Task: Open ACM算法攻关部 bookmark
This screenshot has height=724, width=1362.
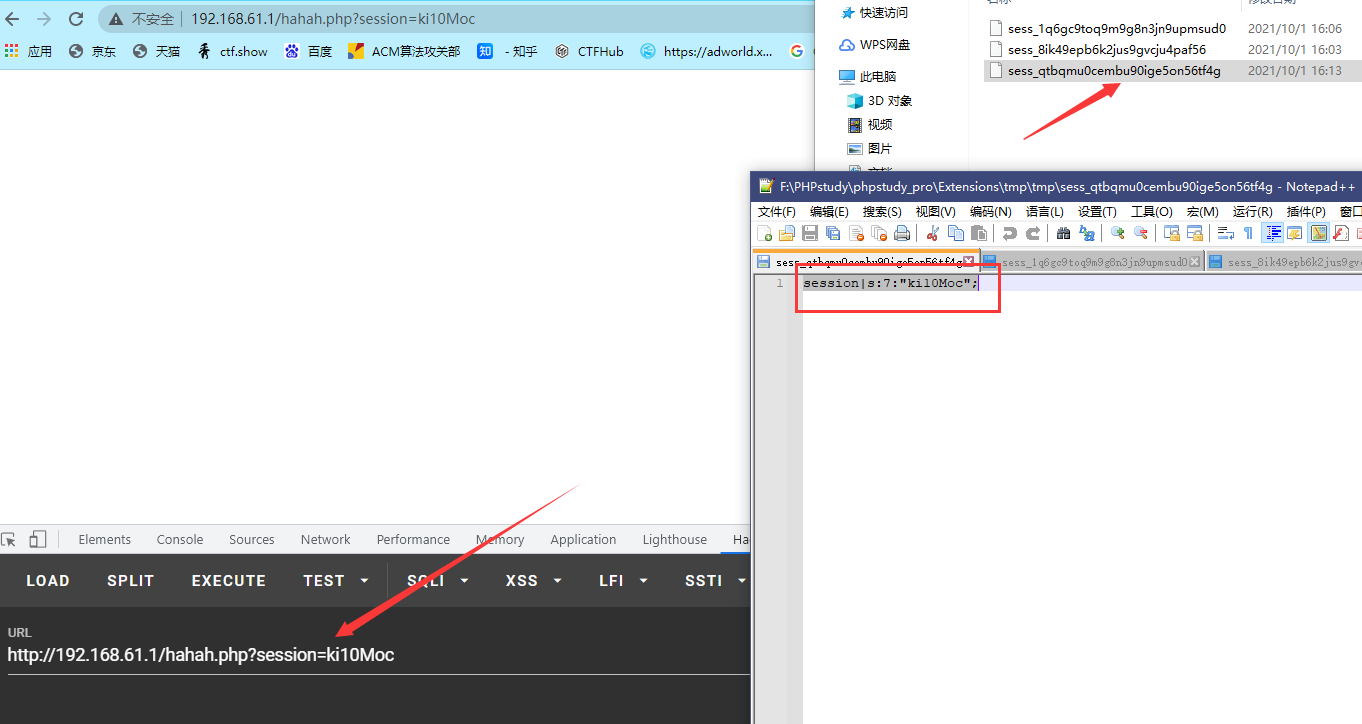Action: click(404, 51)
